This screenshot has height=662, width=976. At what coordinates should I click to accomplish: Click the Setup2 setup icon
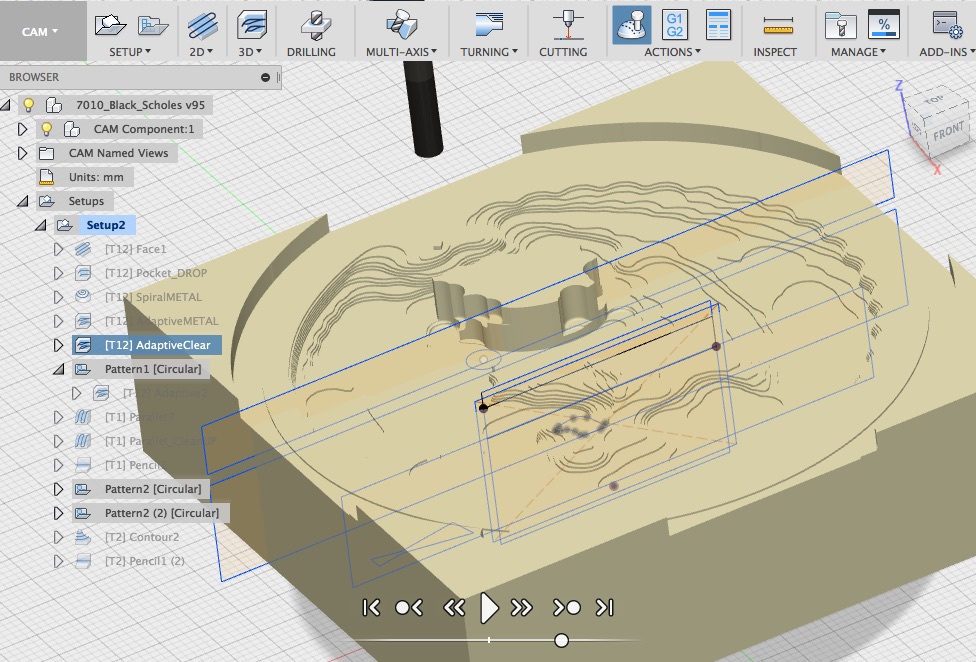[x=65, y=225]
